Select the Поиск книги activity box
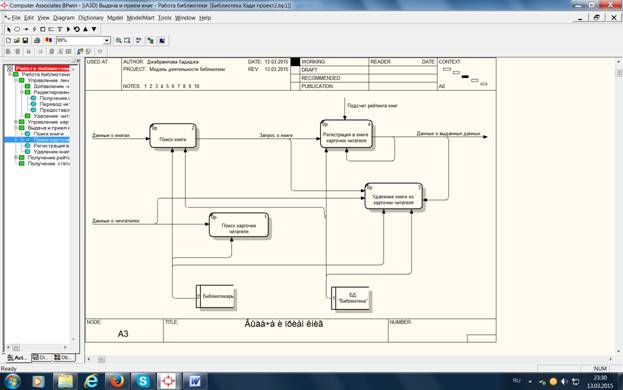This screenshot has height=390, width=623. pyautogui.click(x=173, y=136)
